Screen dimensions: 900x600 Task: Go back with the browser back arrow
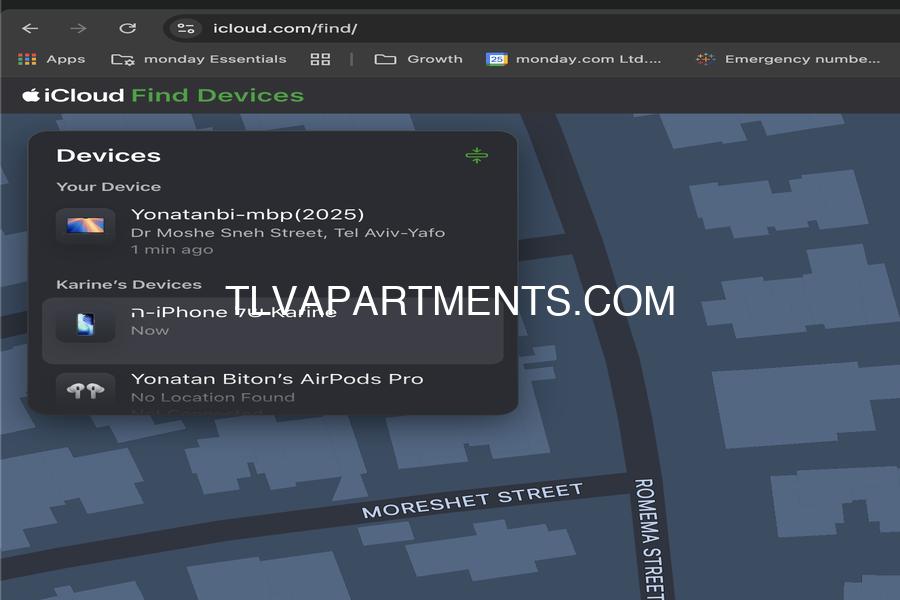pyautogui.click(x=30, y=28)
